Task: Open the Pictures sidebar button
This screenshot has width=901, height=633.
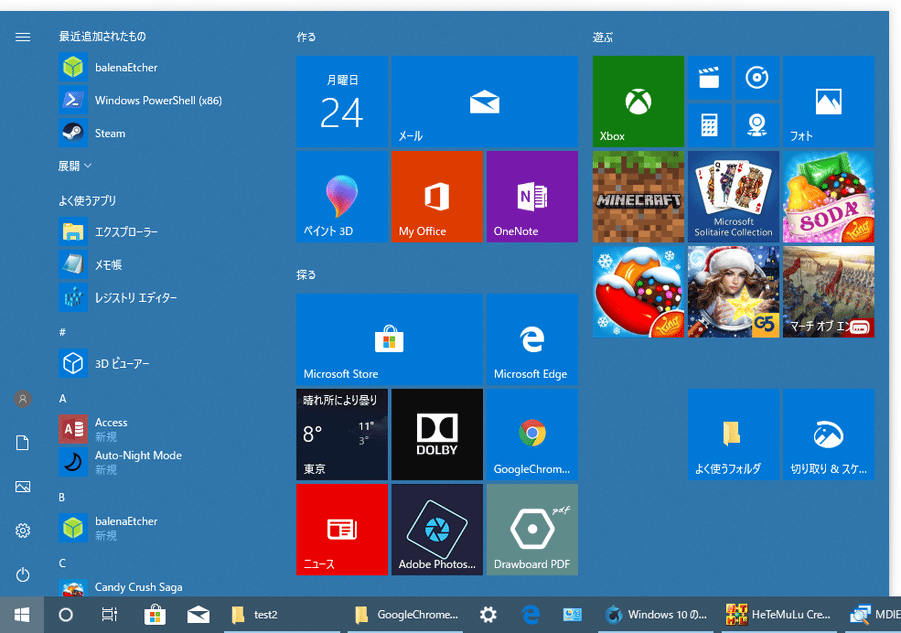Action: [23, 487]
